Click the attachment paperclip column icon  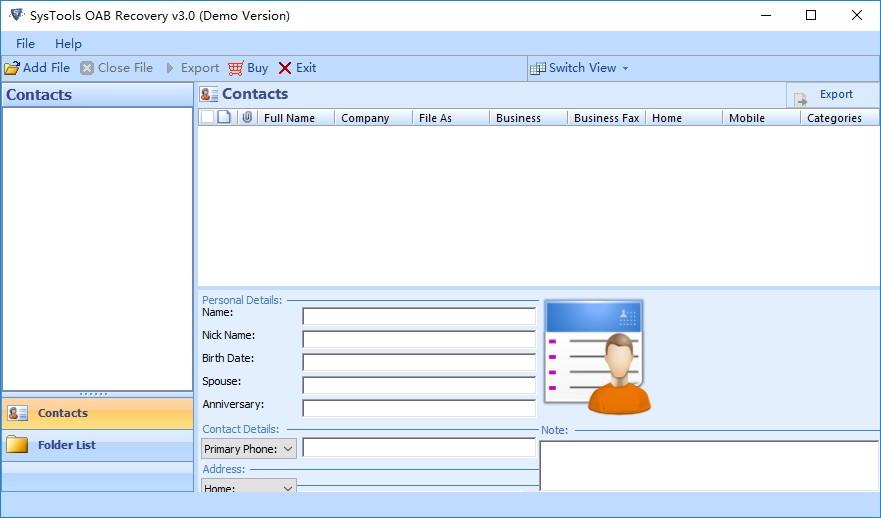247,117
